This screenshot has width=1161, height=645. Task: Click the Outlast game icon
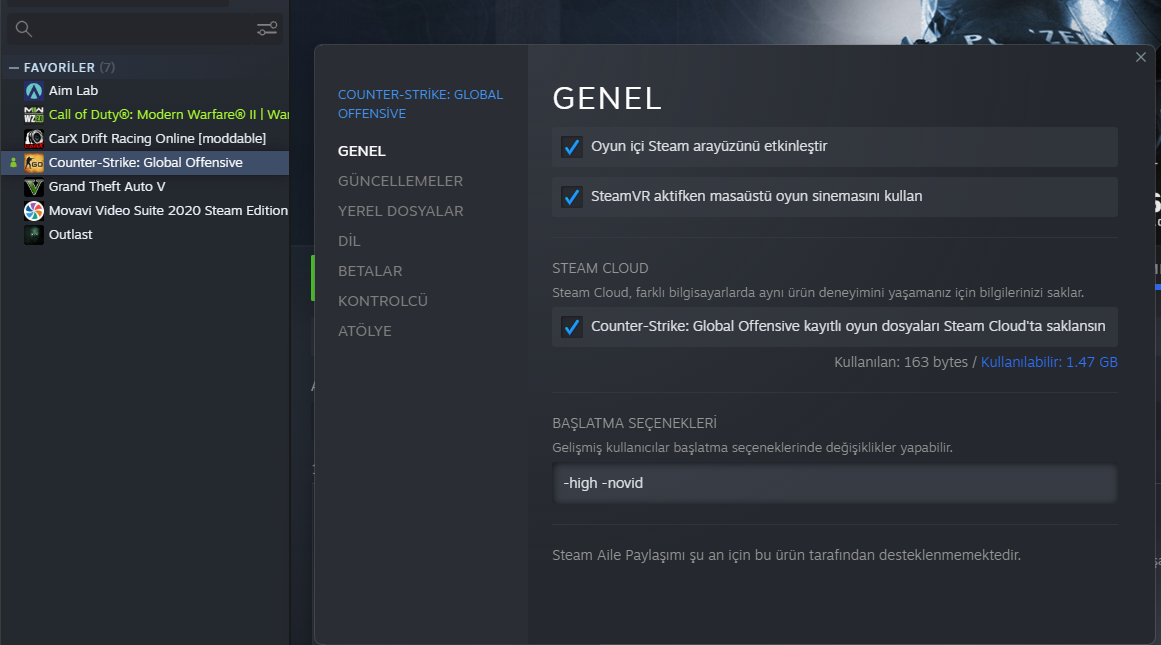(x=34, y=235)
